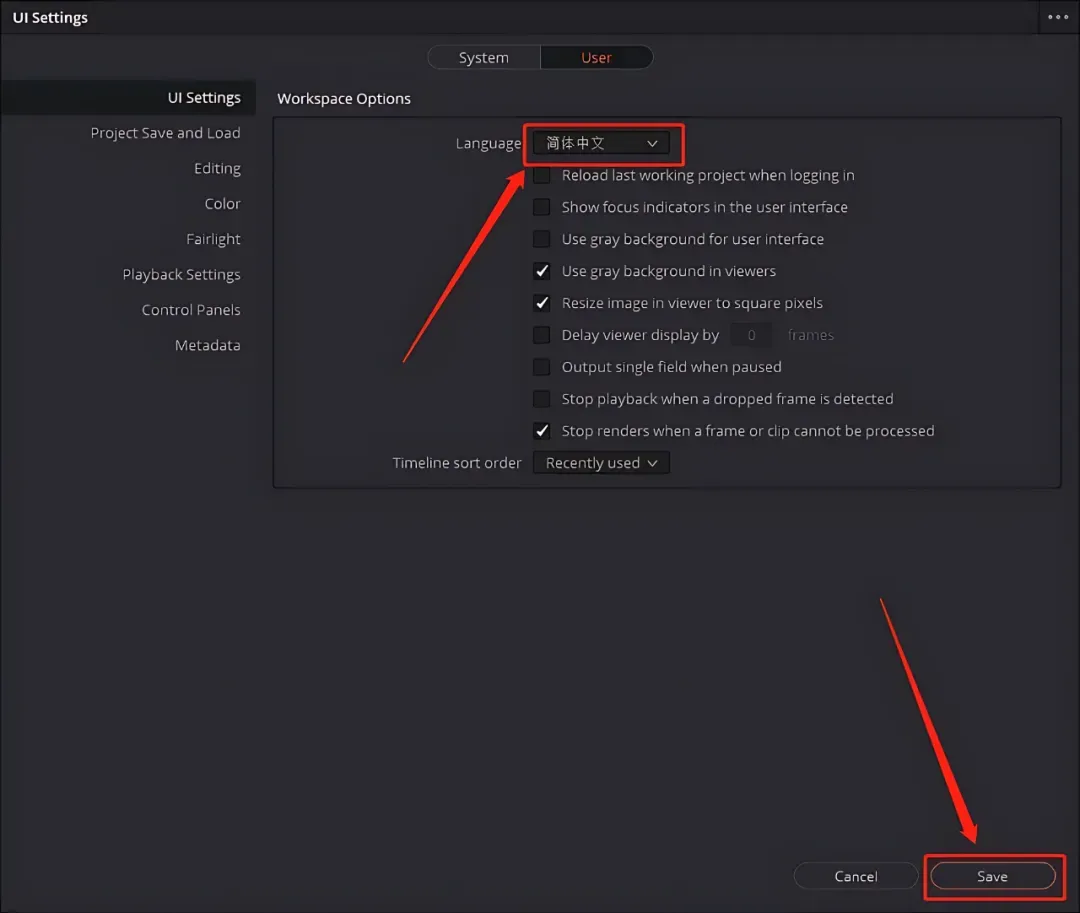Viewport: 1080px width, 913px height.
Task: Uncheck Use gray background in viewers
Action: click(x=542, y=271)
